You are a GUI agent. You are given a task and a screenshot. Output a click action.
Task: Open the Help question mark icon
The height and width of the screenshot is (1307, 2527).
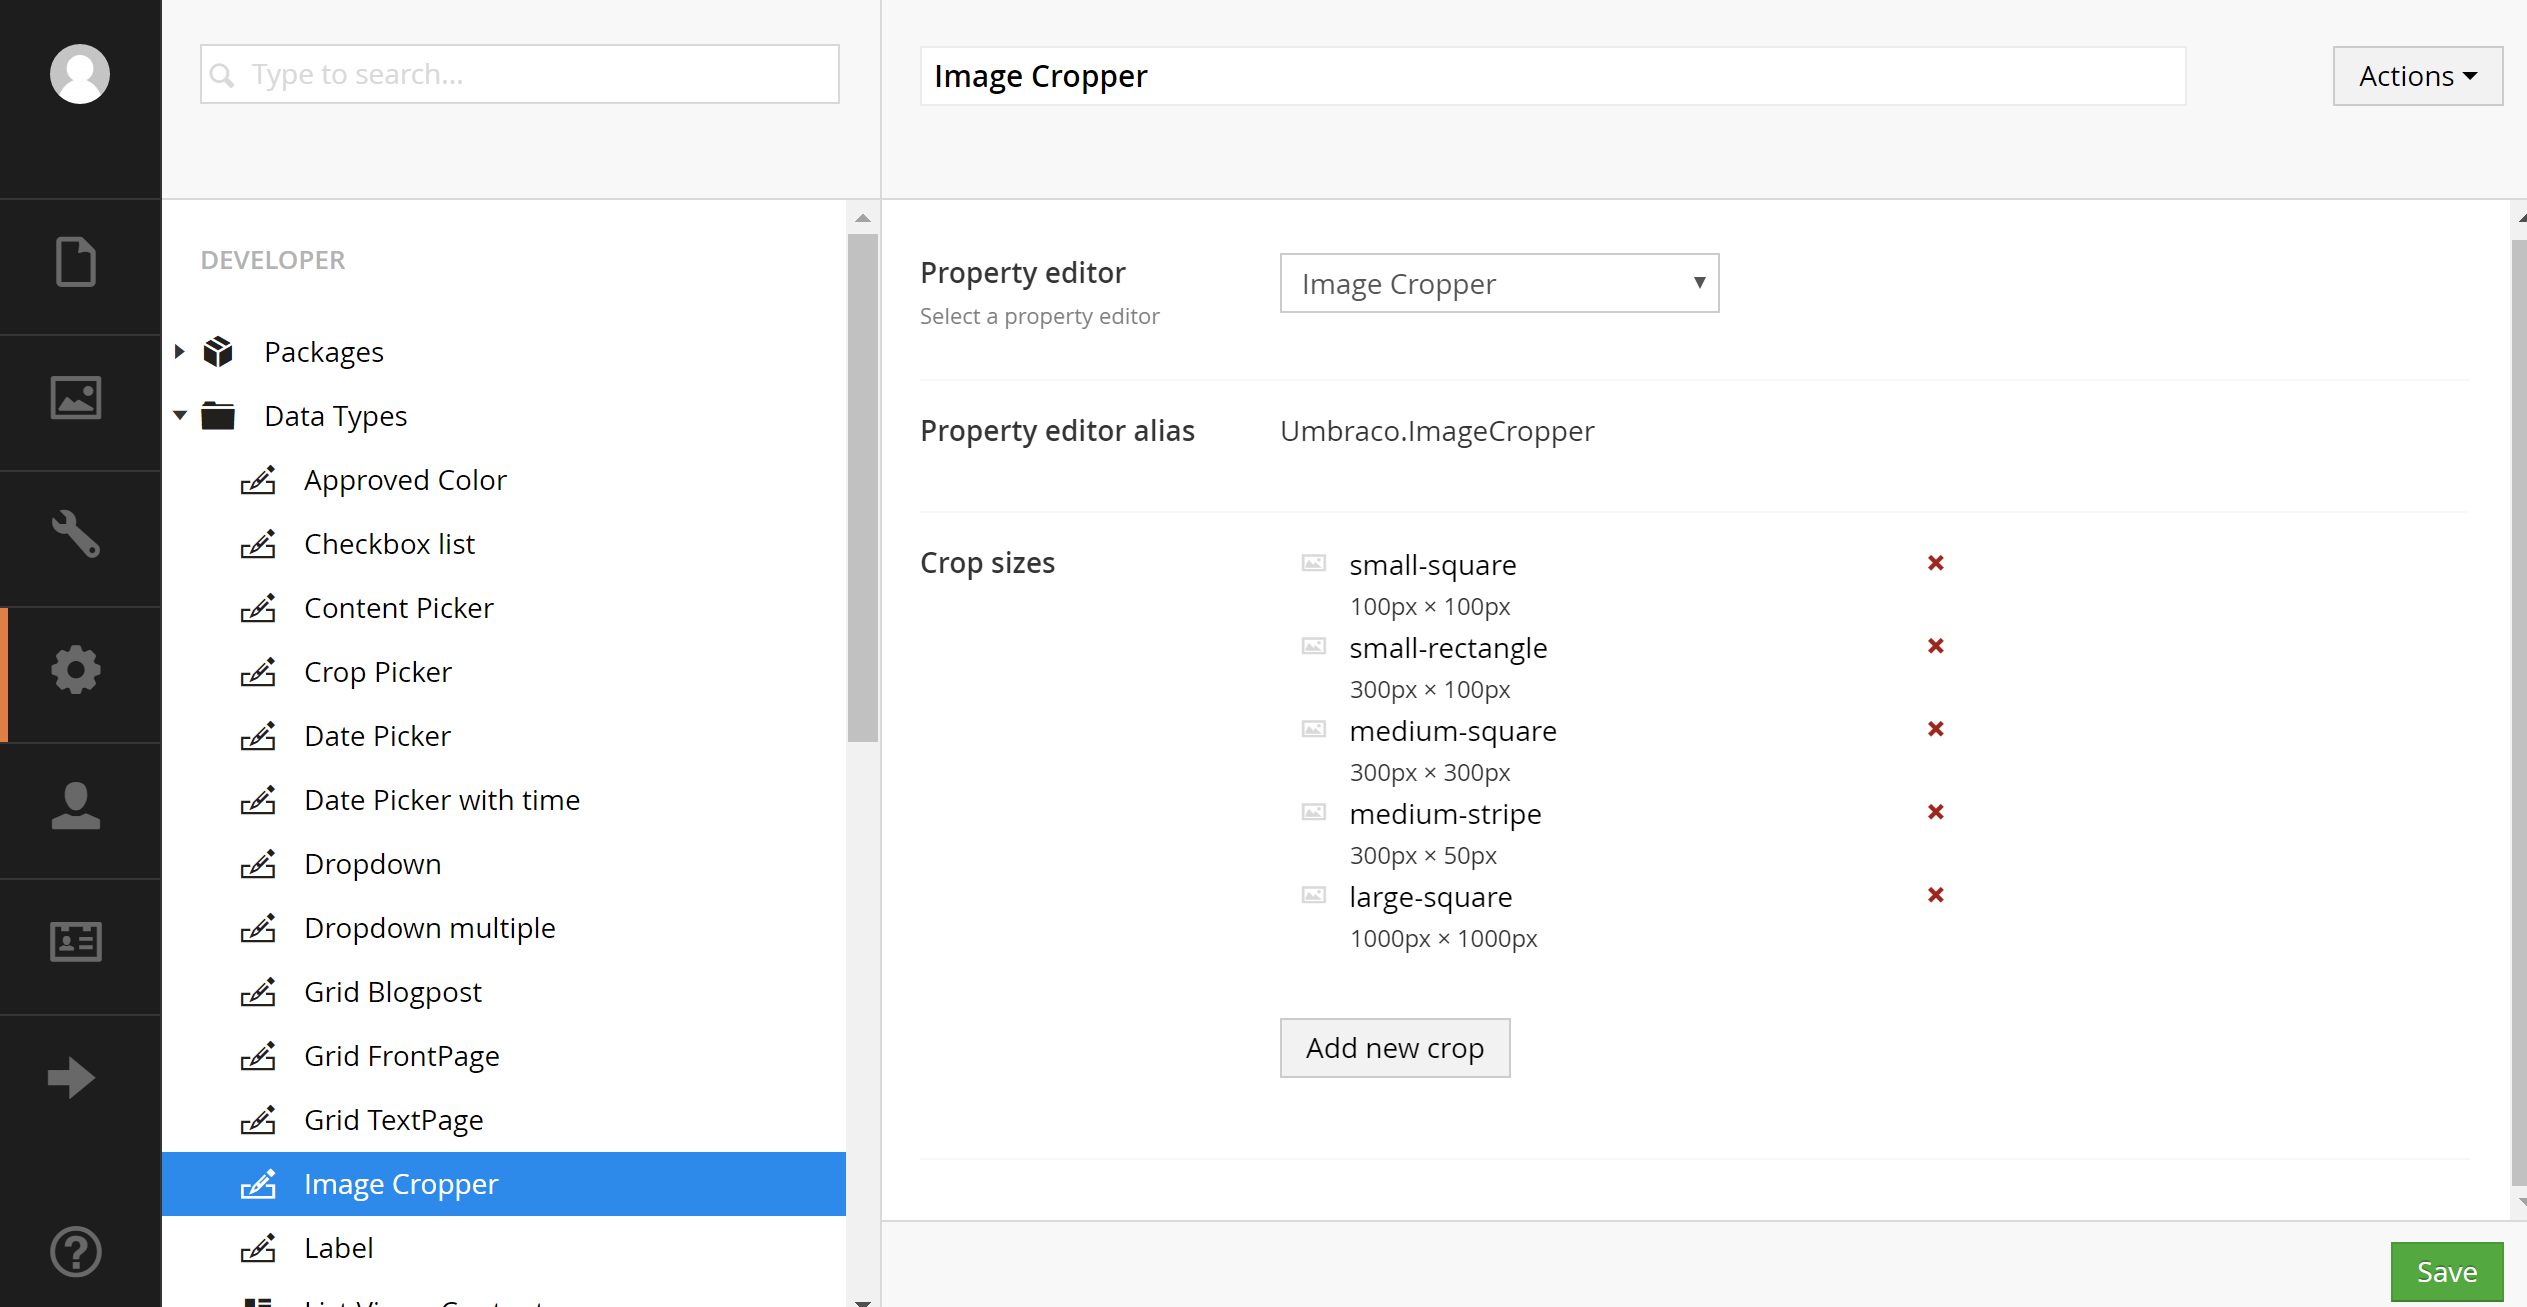(76, 1251)
